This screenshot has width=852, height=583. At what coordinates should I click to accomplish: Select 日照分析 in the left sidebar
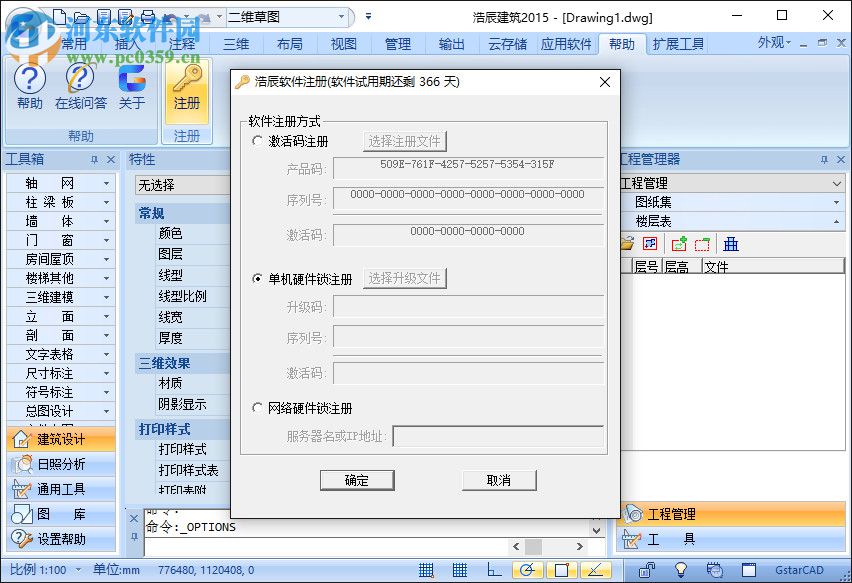point(60,464)
